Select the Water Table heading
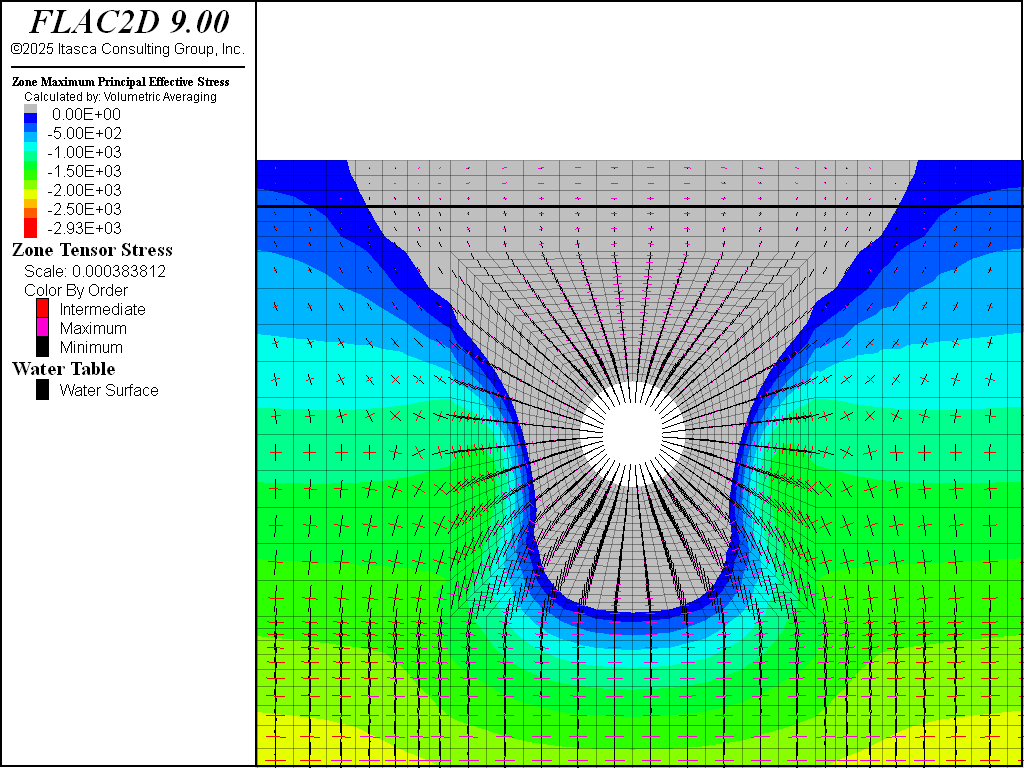The height and width of the screenshot is (768, 1024). [x=64, y=370]
